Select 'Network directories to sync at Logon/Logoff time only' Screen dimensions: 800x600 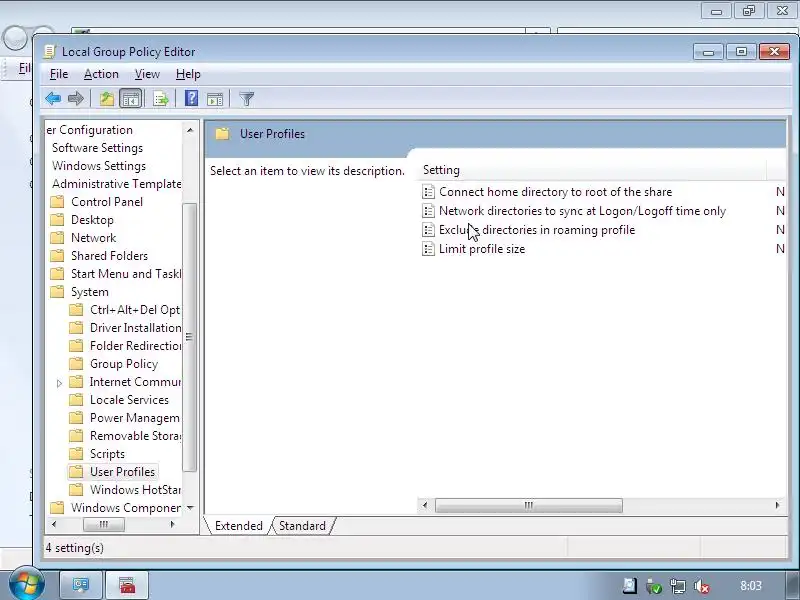pyautogui.click(x=583, y=211)
